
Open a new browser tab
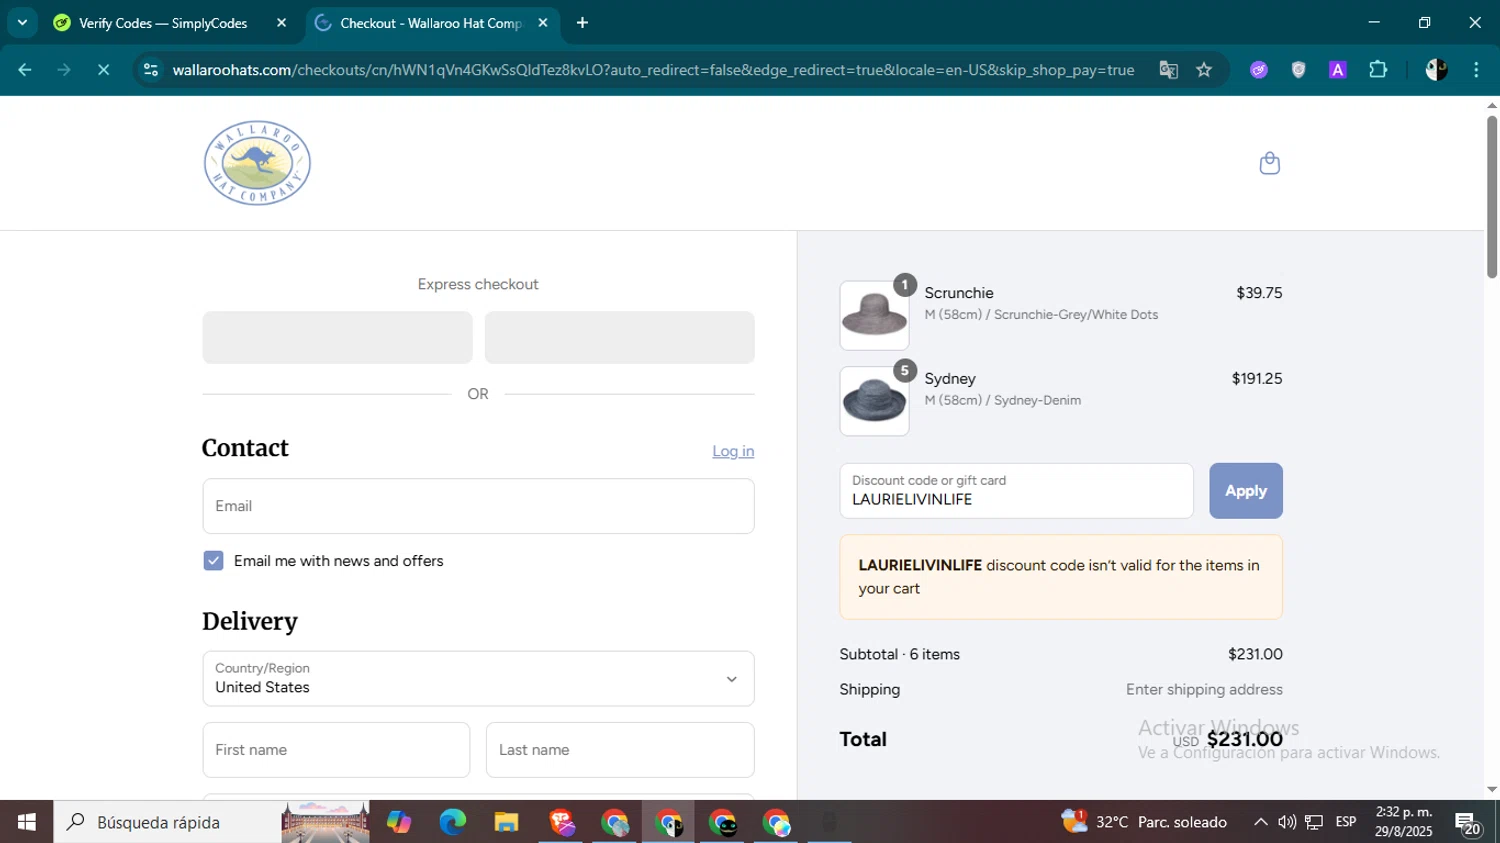tap(582, 23)
